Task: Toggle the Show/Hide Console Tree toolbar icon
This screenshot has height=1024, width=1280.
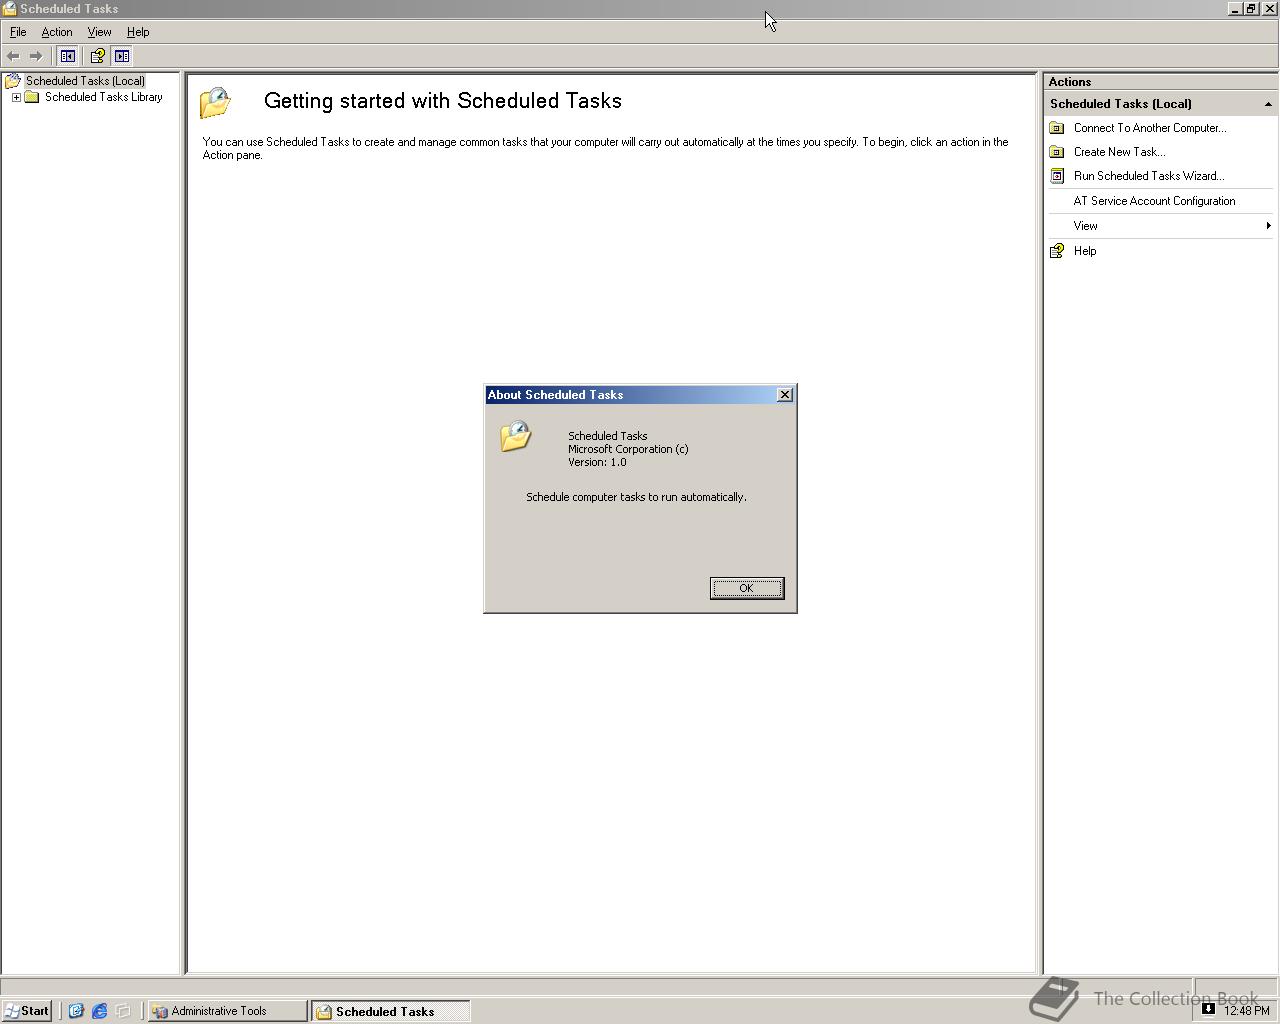Action: pyautogui.click(x=68, y=56)
